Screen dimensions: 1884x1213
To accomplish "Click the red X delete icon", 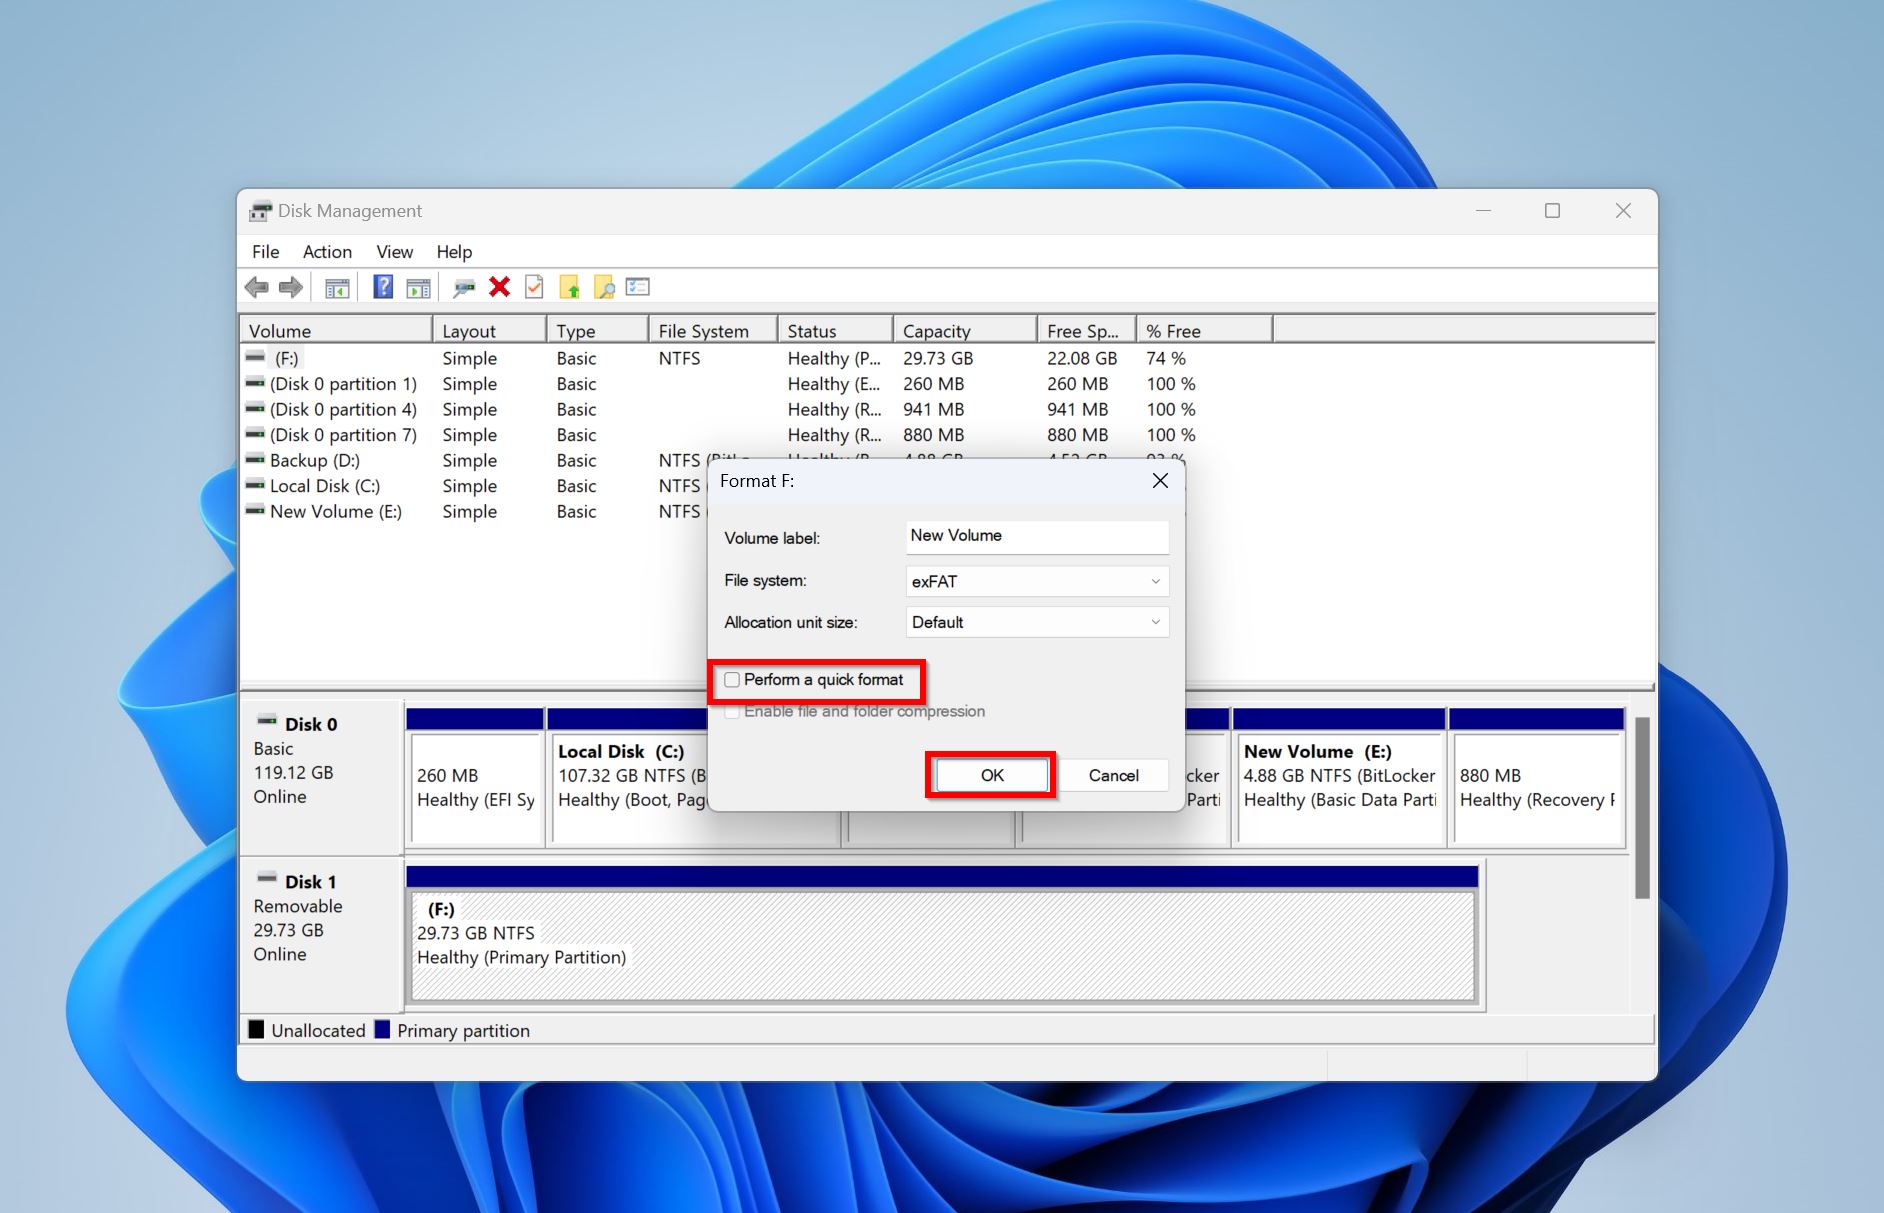I will pyautogui.click(x=499, y=288).
